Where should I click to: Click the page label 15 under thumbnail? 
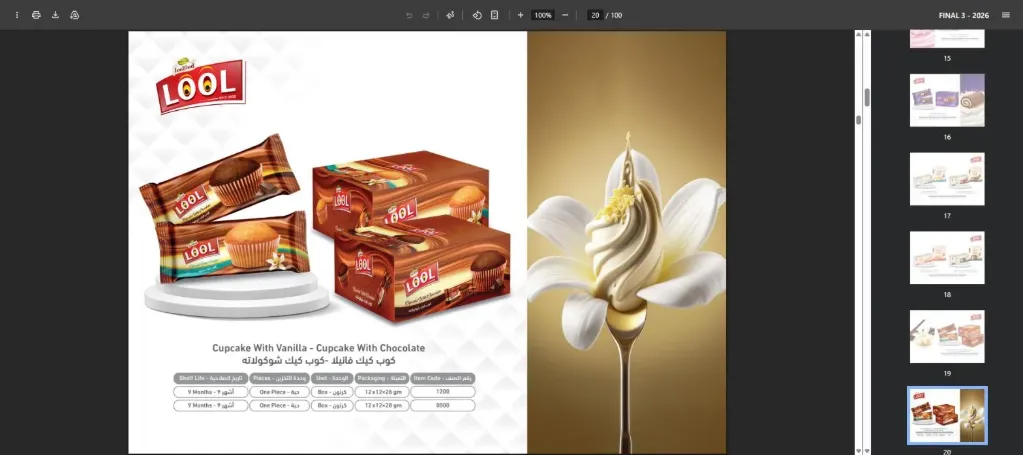pos(947,58)
